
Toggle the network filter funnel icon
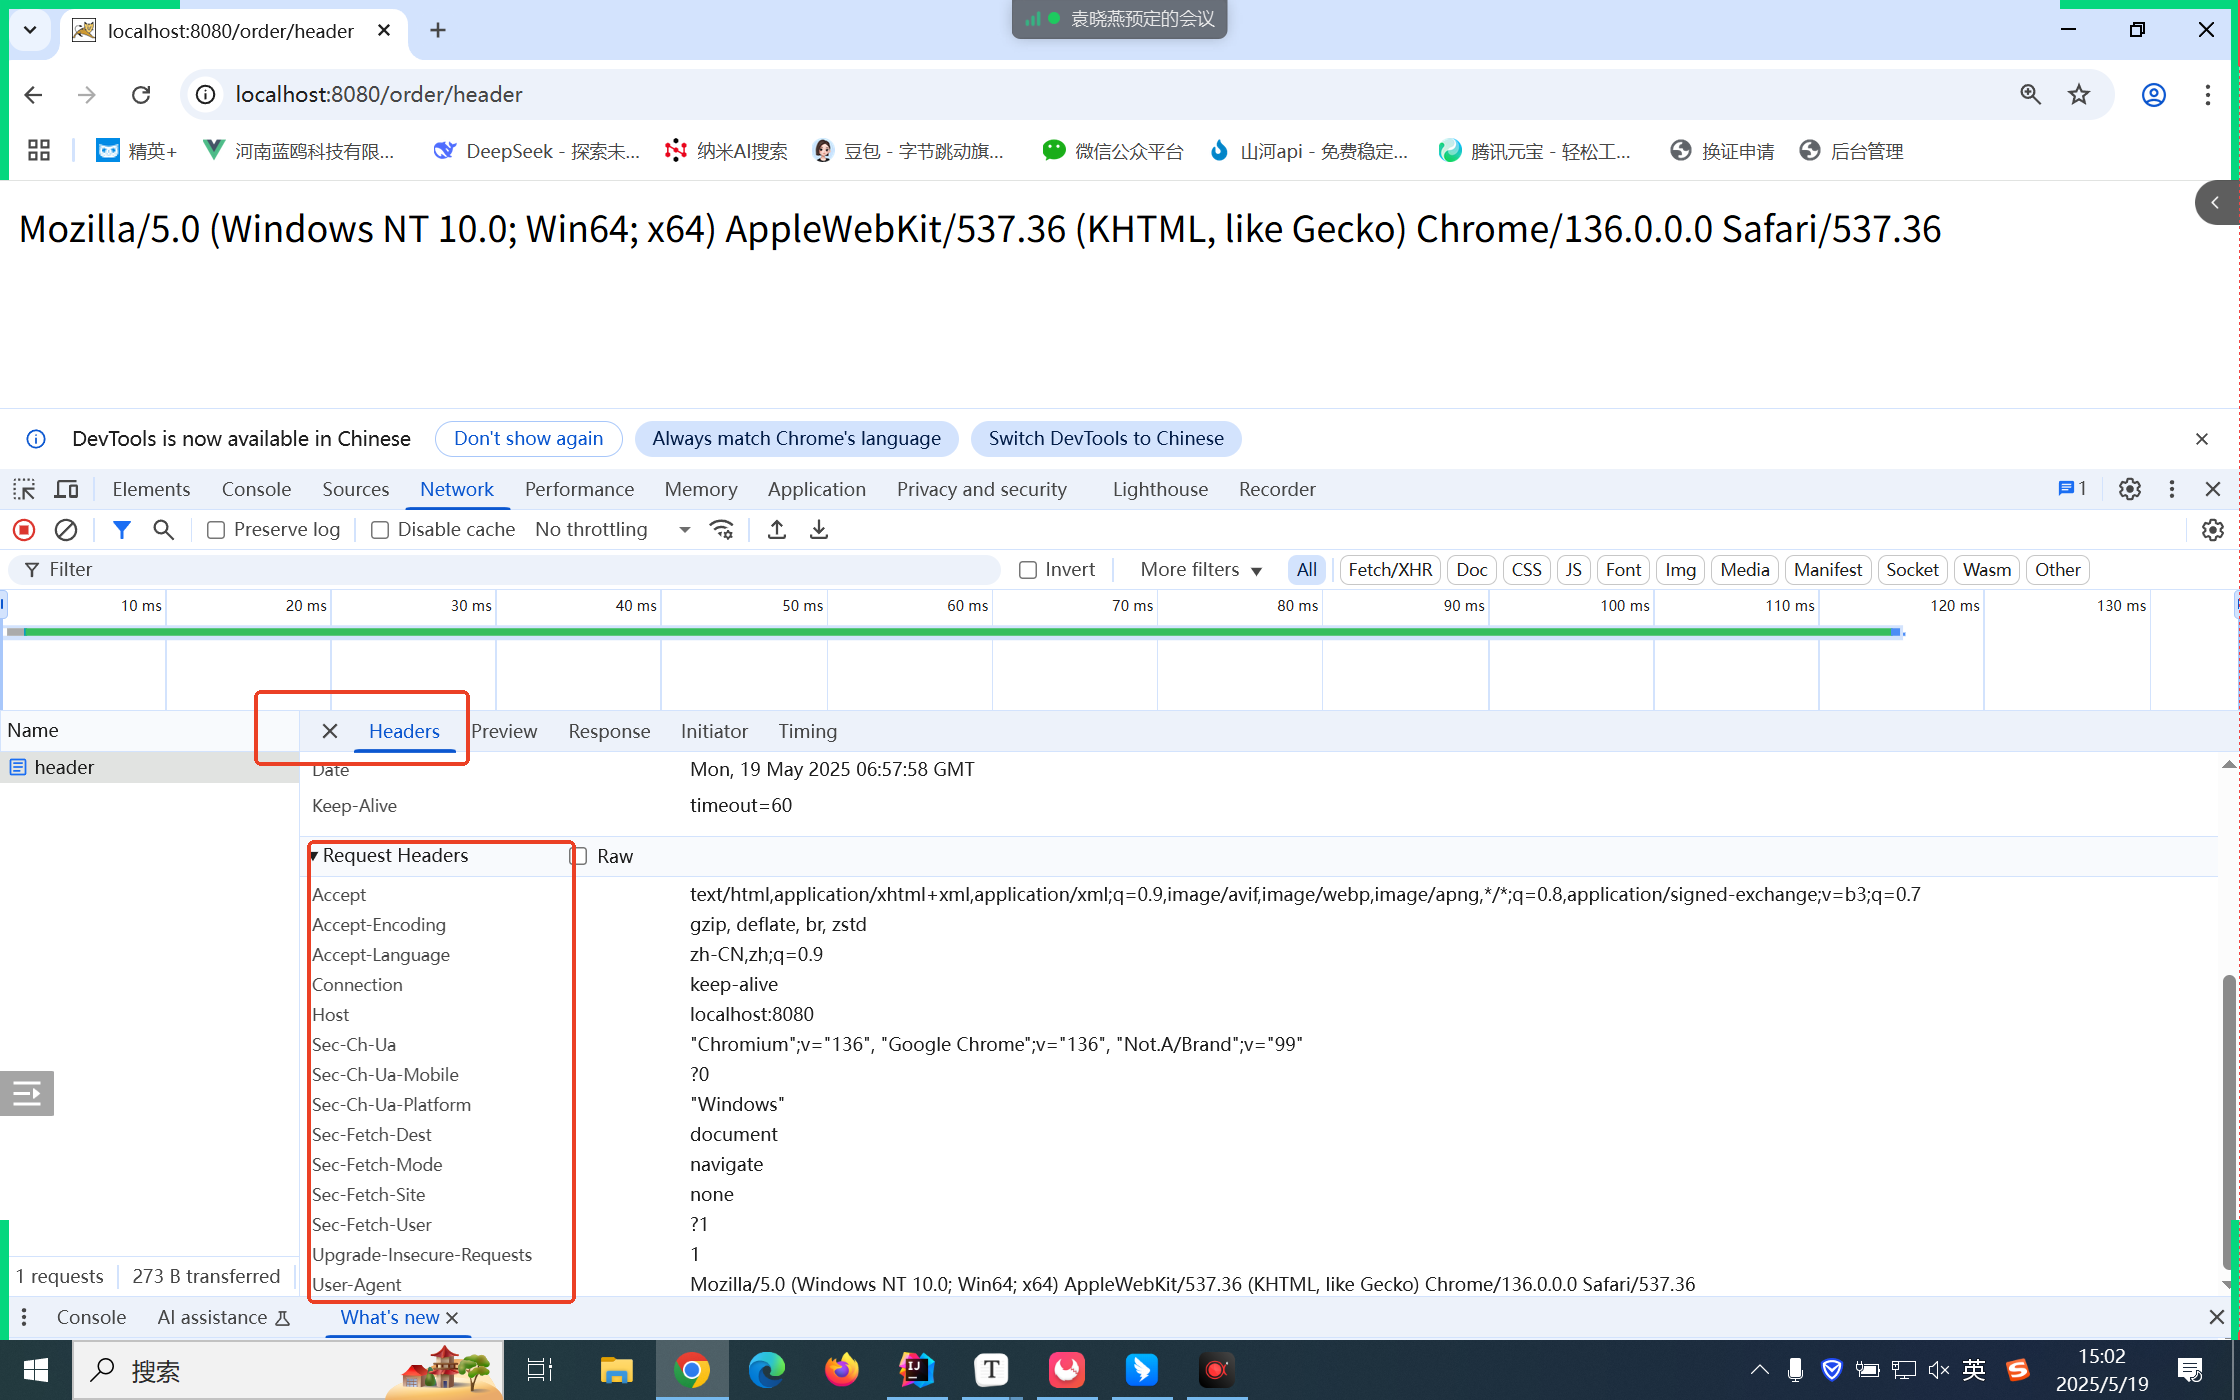pos(121,530)
